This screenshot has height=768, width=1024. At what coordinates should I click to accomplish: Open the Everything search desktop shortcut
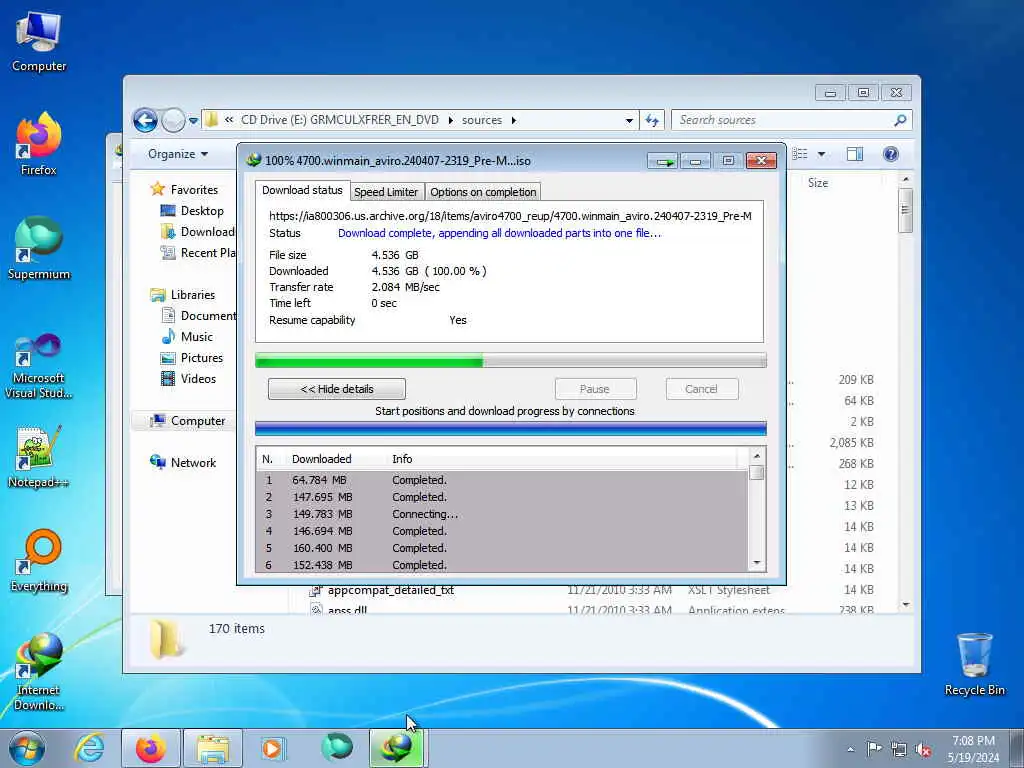click(39, 560)
